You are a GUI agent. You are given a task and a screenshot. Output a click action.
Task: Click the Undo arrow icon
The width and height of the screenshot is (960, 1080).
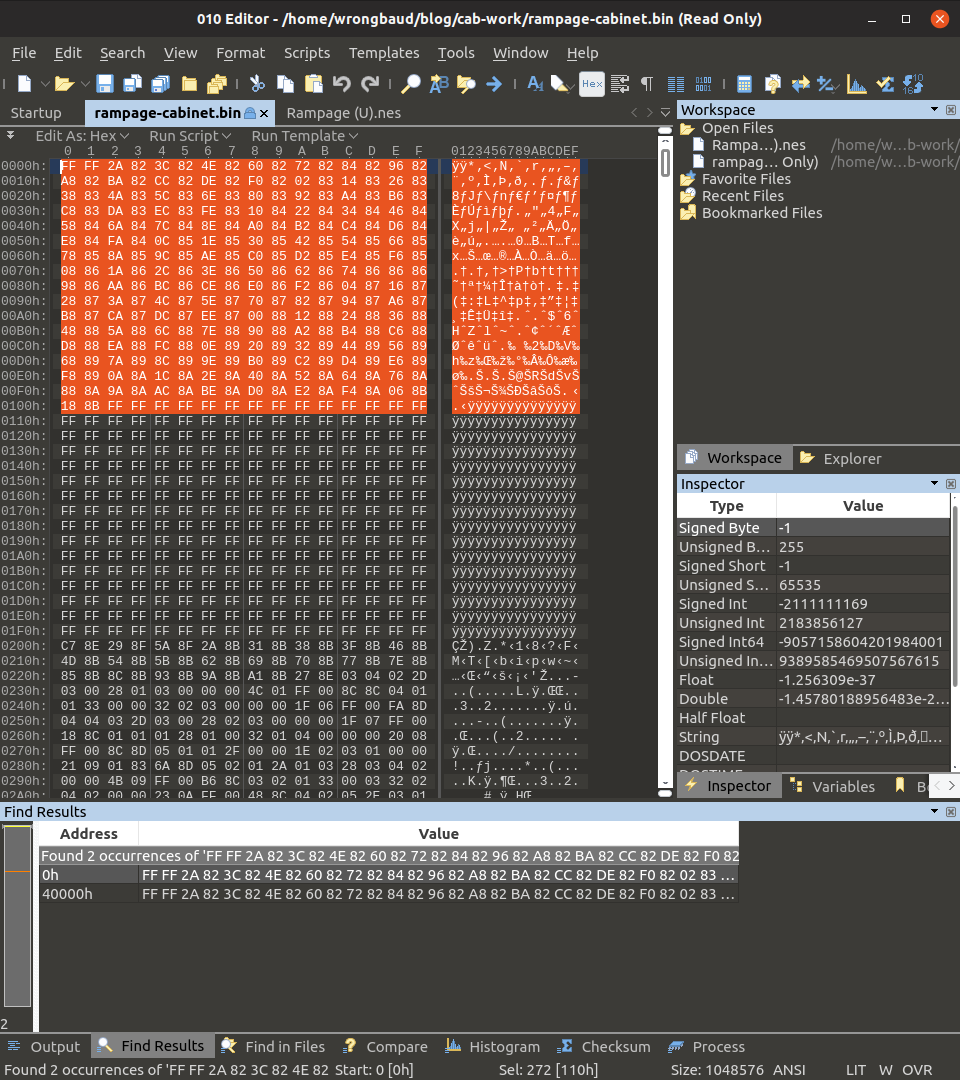pyautogui.click(x=342, y=84)
